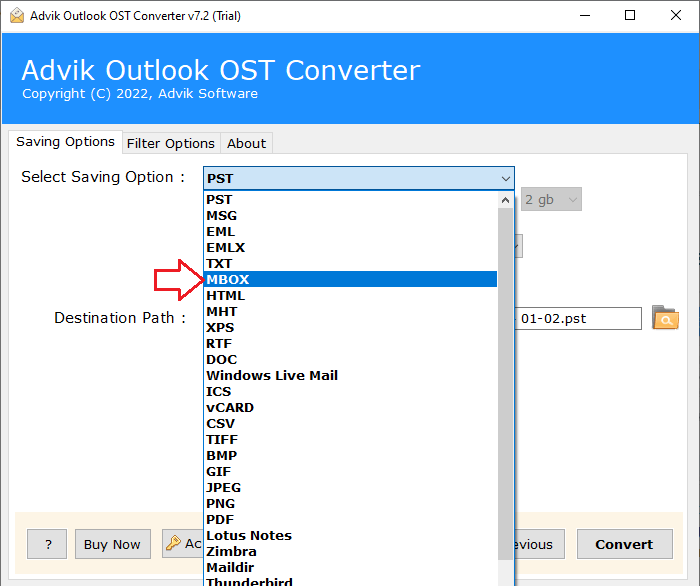
Task: Click the destination path field showing 01-02.pst
Action: (578, 319)
